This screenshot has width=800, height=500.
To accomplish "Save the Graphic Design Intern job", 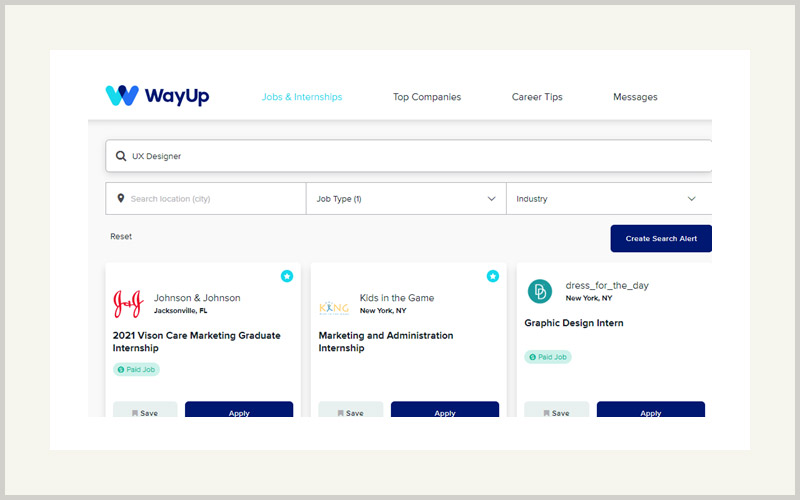I will [557, 410].
